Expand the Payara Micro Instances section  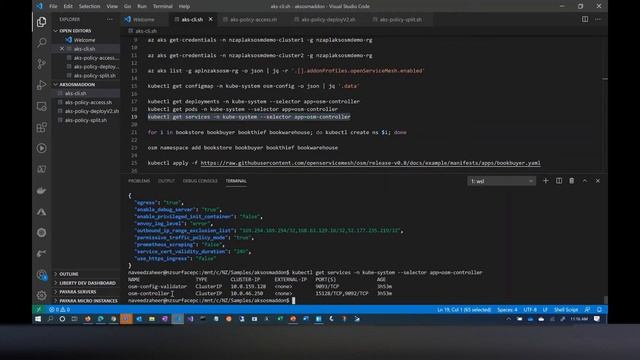coord(88,301)
